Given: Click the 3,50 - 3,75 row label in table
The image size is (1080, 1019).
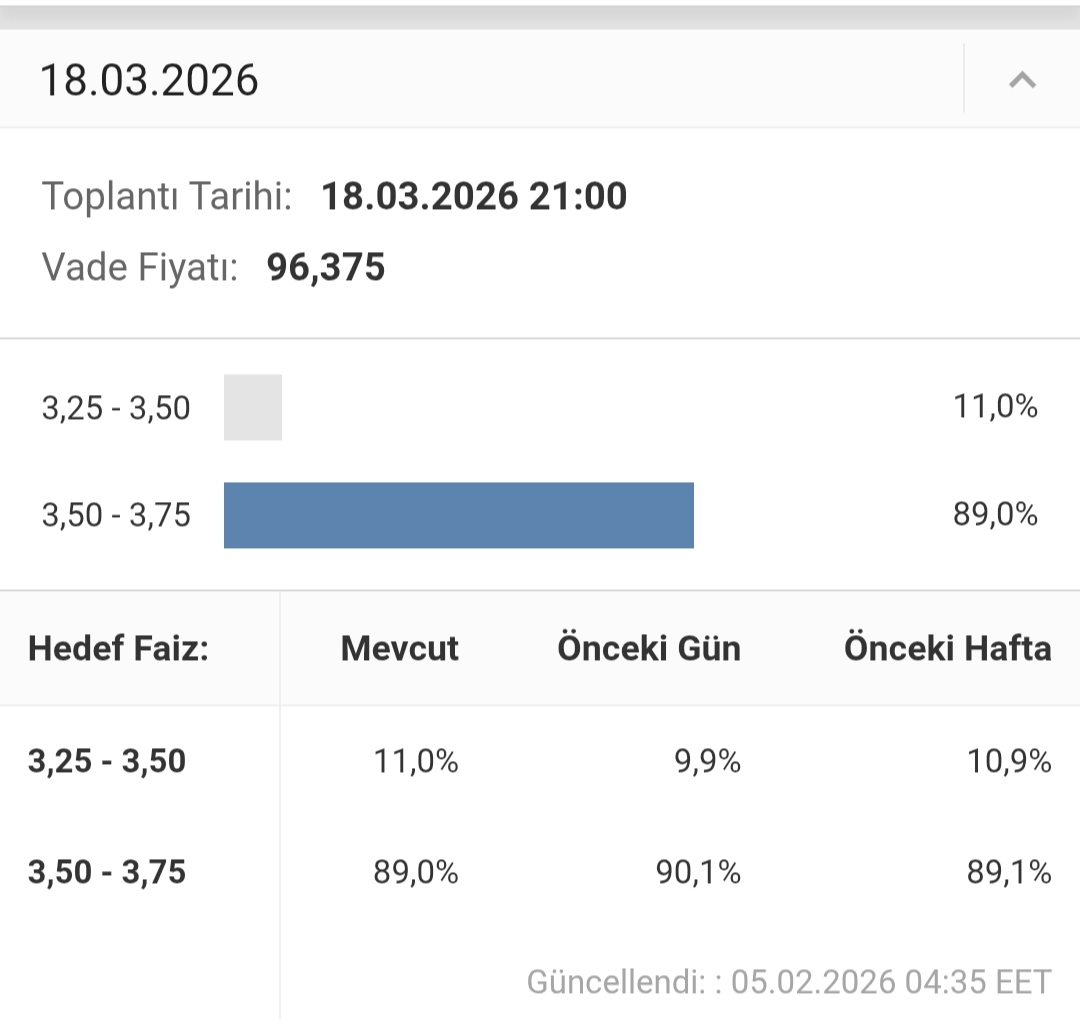Looking at the screenshot, I should (107, 872).
